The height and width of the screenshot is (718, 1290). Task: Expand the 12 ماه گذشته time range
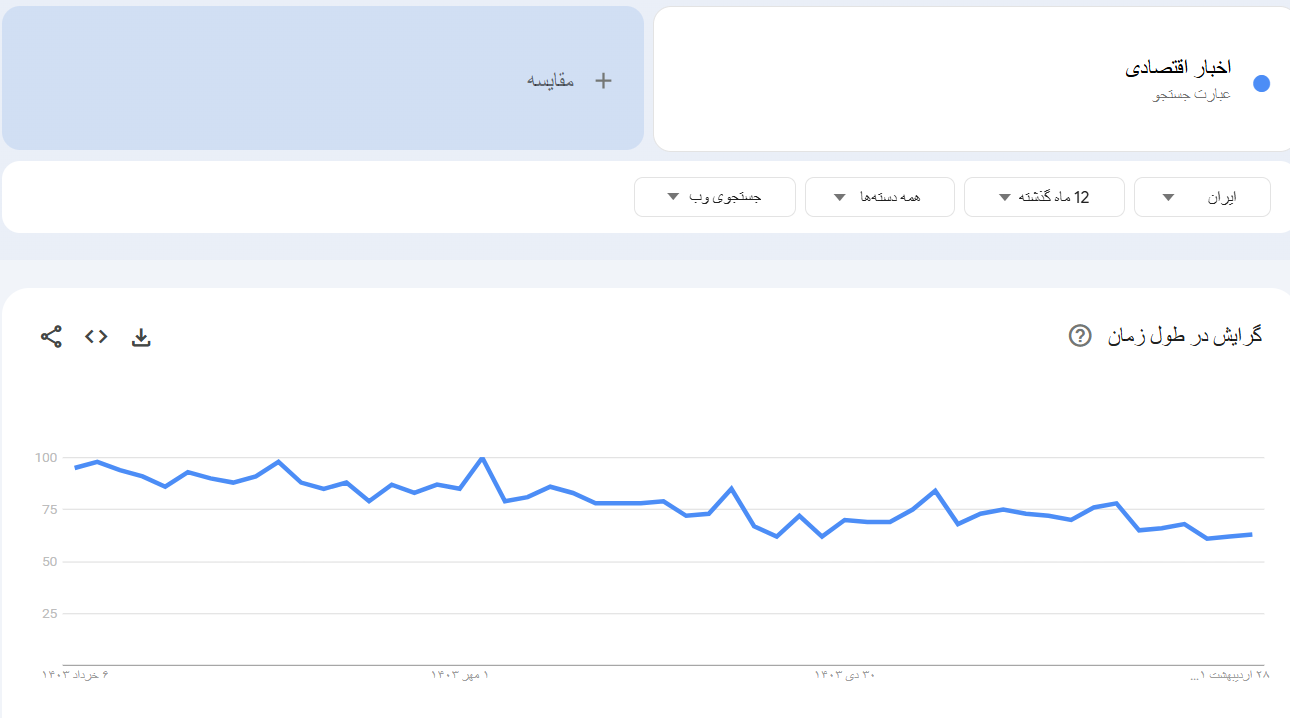(1044, 197)
